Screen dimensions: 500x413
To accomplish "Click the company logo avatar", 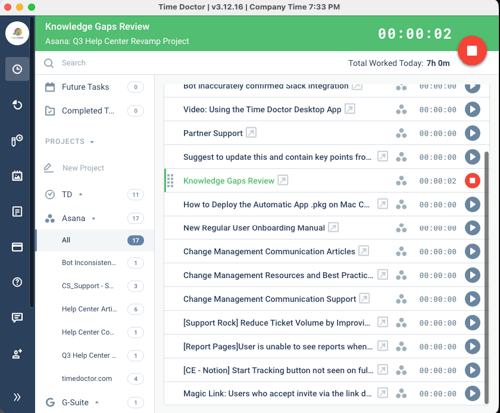I will [x=17, y=33].
